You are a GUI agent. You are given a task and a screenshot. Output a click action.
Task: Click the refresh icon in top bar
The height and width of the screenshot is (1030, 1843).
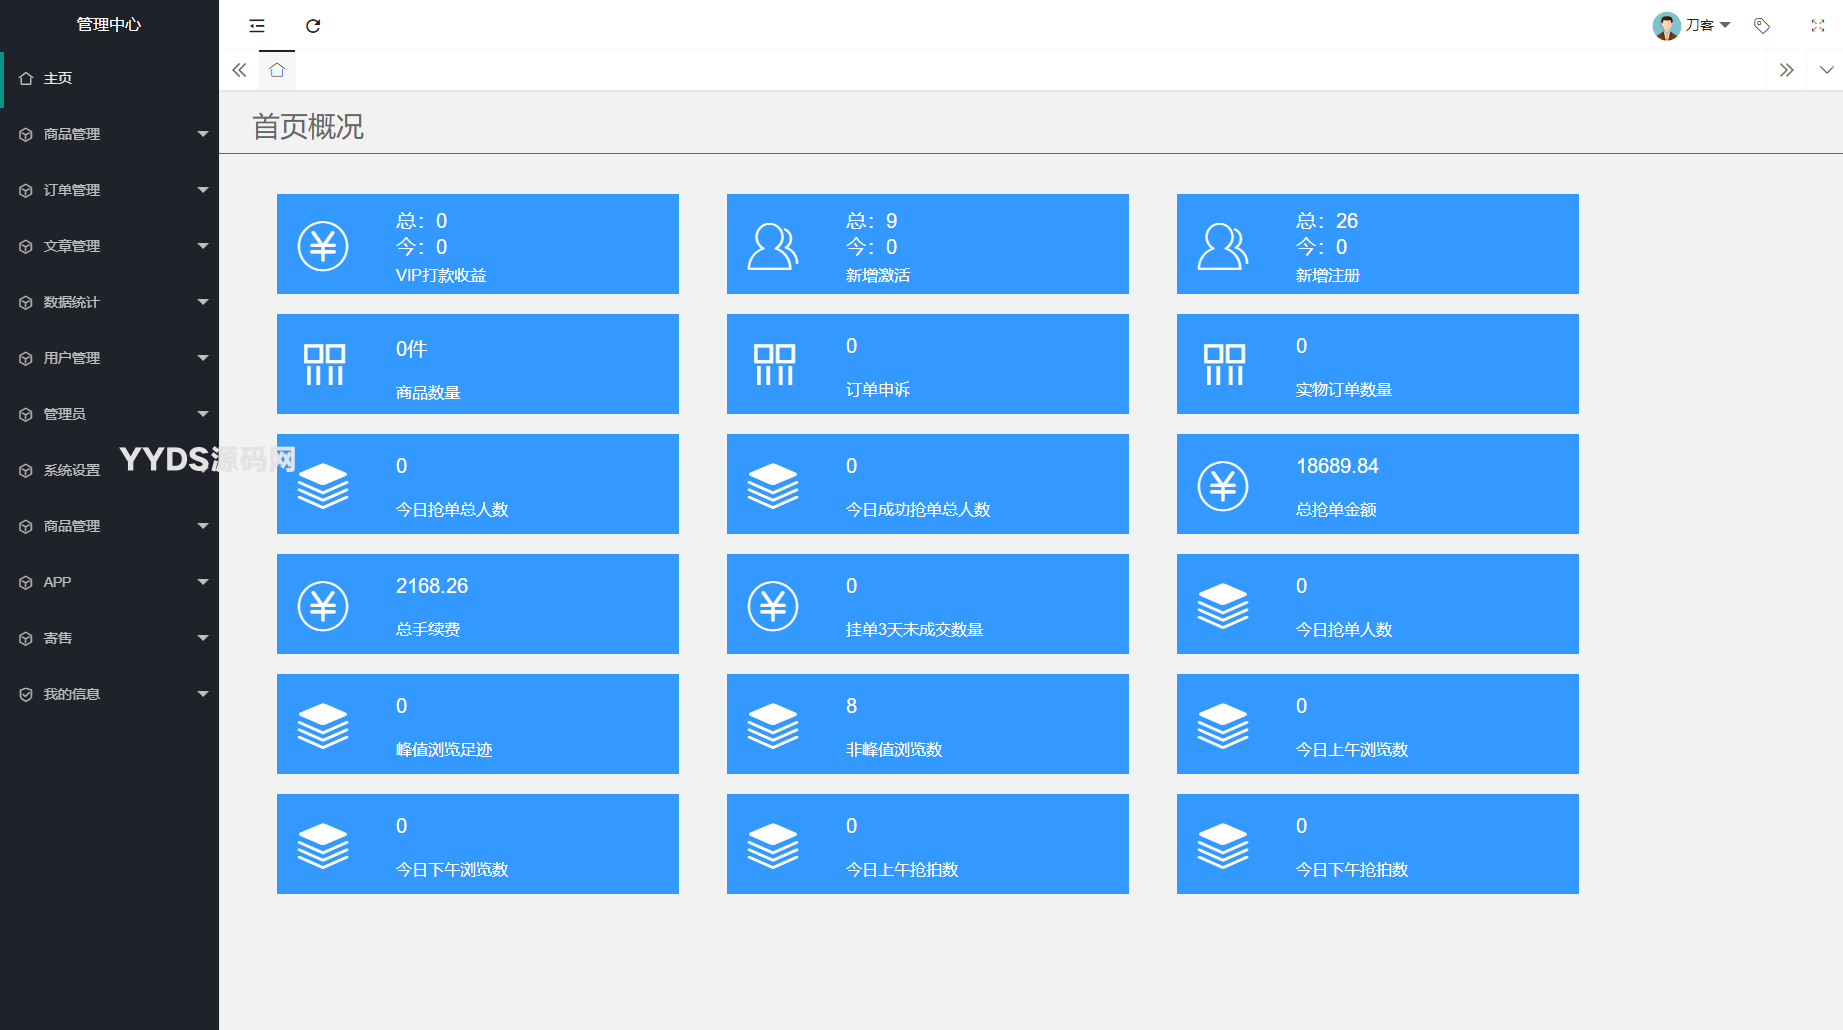point(313,26)
